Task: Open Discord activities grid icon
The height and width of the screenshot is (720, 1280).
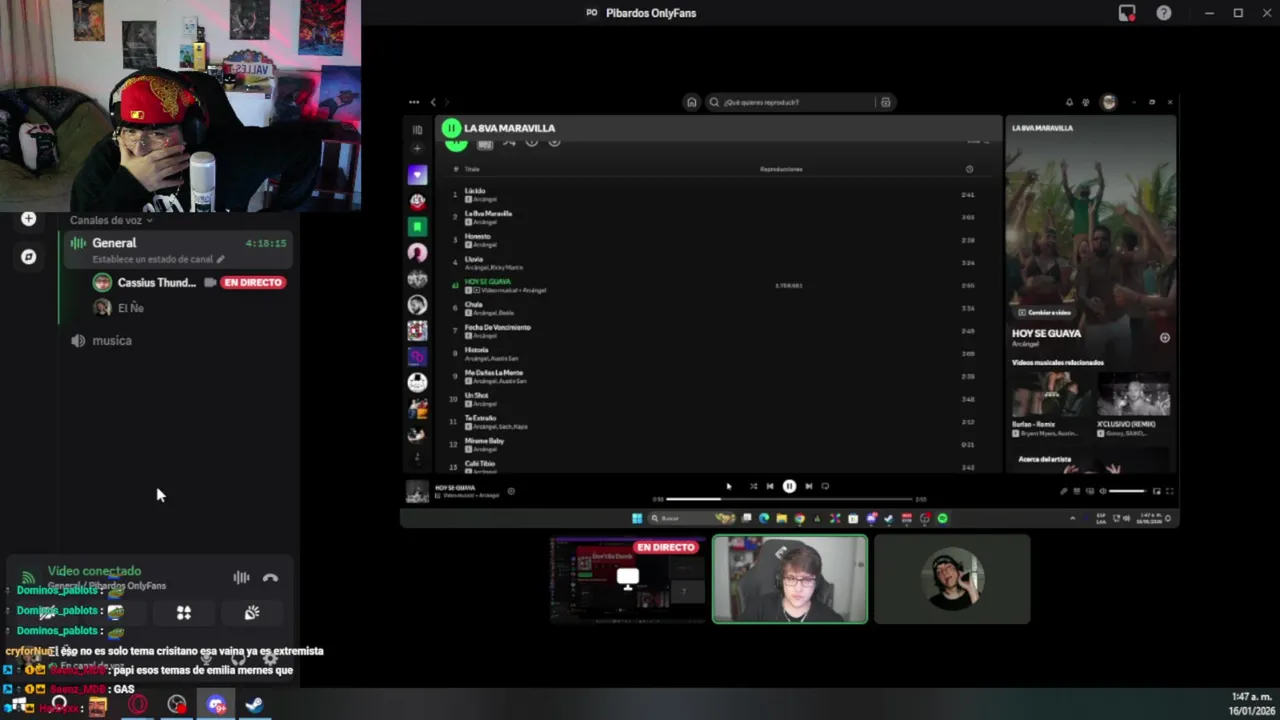Action: point(184,612)
